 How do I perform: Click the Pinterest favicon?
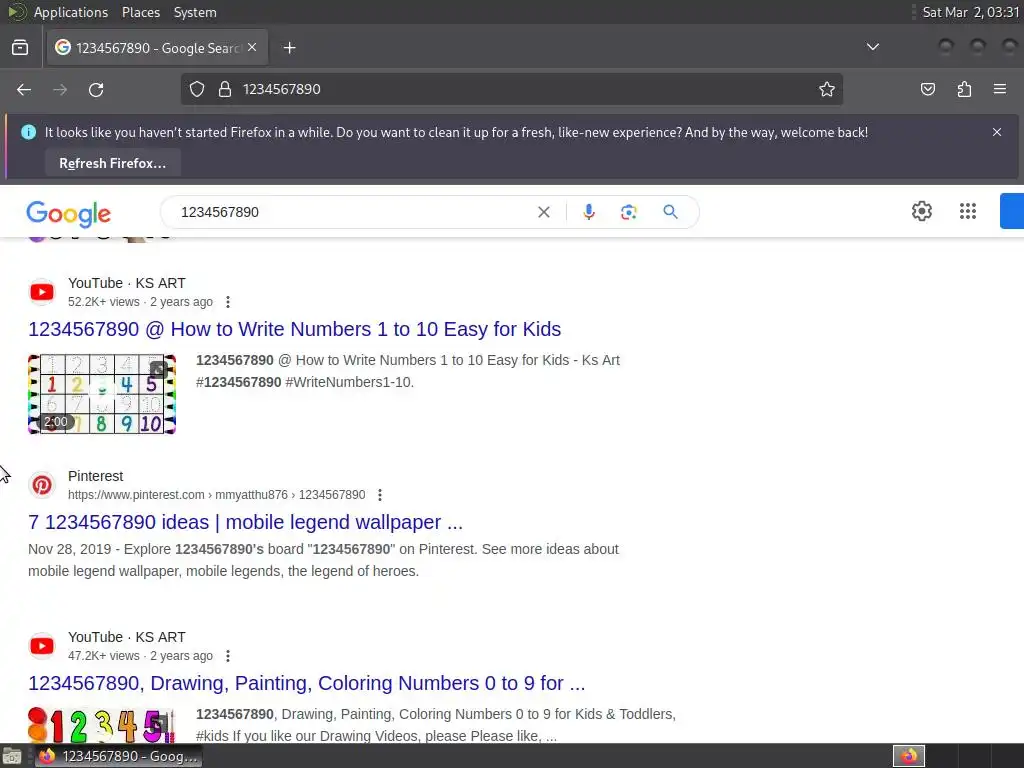click(42, 485)
